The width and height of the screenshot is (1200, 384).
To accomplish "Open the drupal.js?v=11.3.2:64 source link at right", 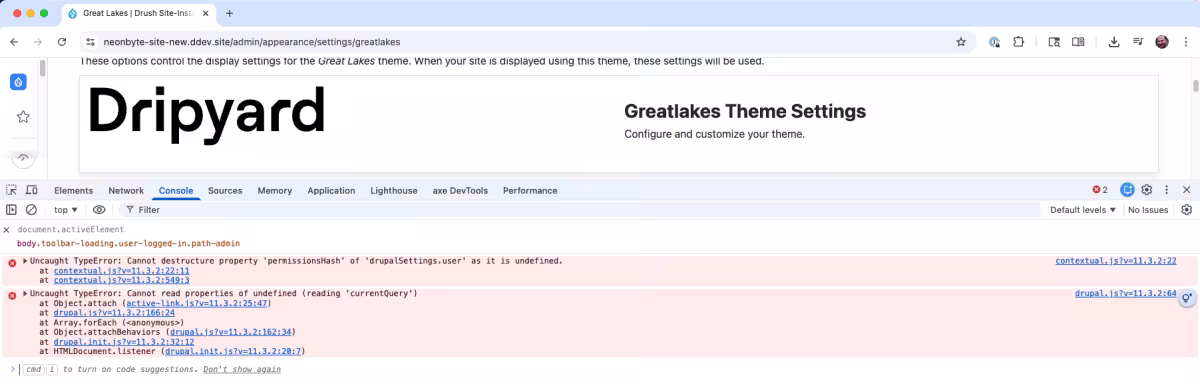I will click(1126, 294).
